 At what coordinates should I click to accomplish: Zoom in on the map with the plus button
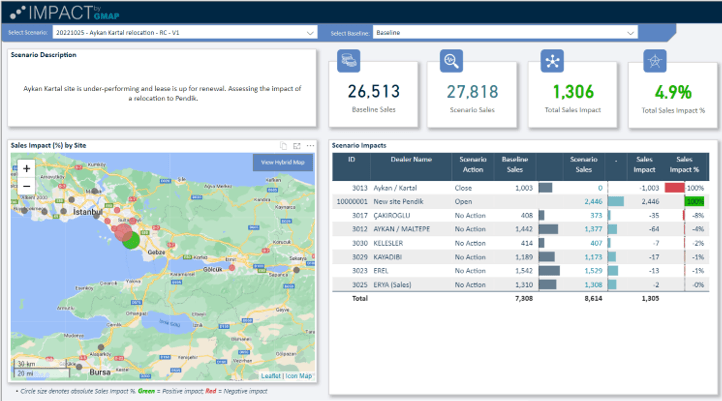(26, 169)
